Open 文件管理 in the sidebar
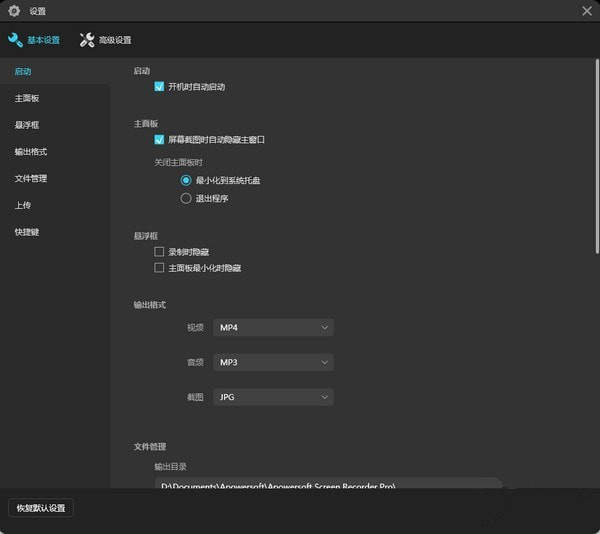Image resolution: width=600 pixels, height=534 pixels. coord(31,179)
